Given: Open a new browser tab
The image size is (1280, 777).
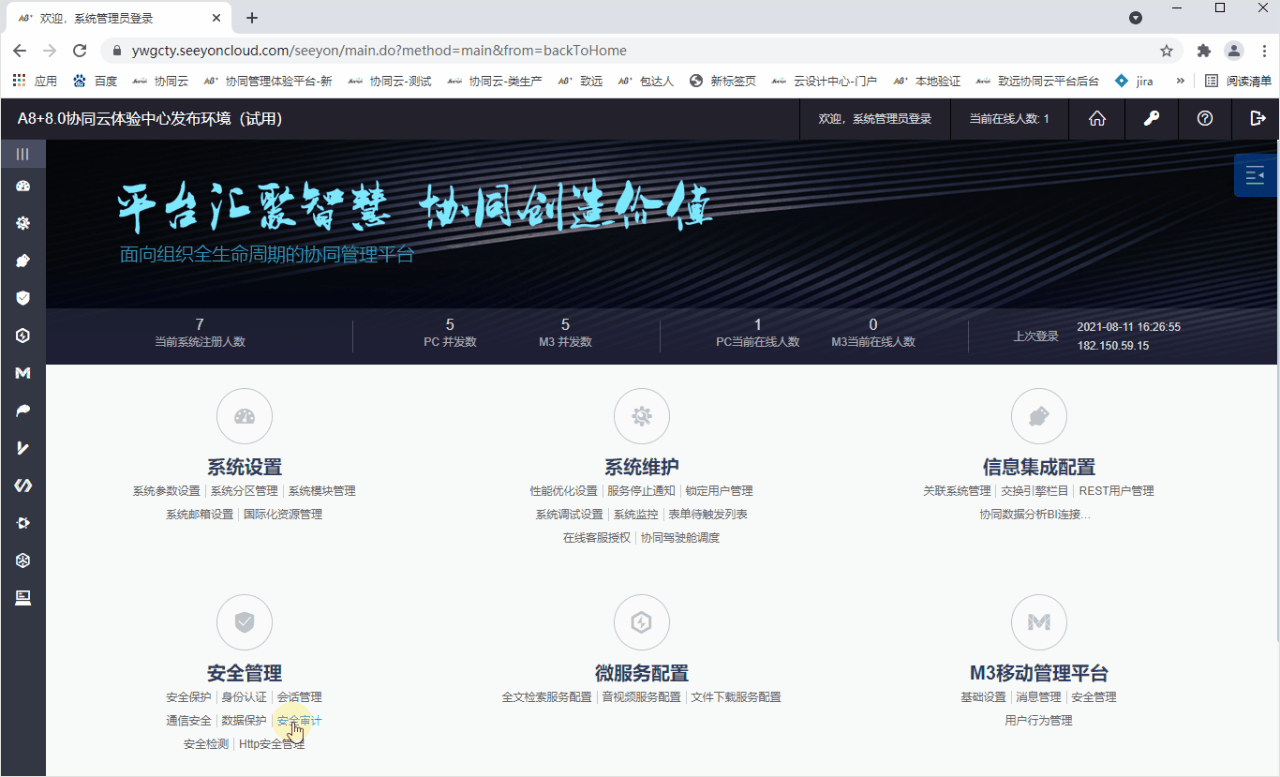Looking at the screenshot, I should [x=252, y=18].
